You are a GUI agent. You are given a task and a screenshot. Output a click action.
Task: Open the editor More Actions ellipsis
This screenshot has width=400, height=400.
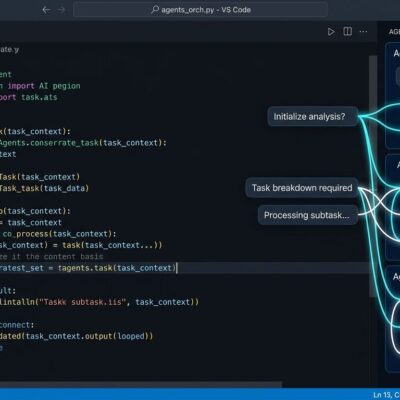[x=363, y=32]
